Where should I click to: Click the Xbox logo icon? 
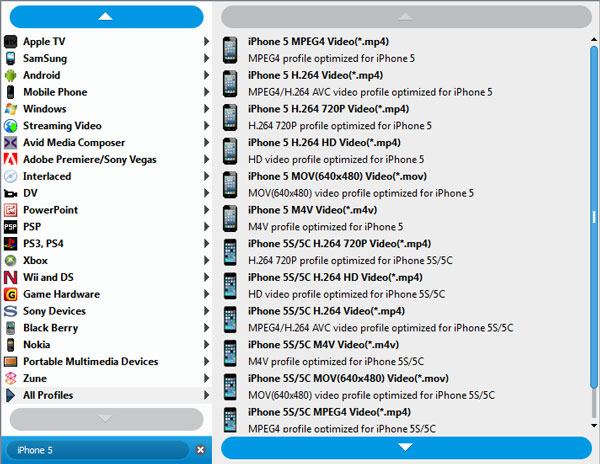point(10,260)
